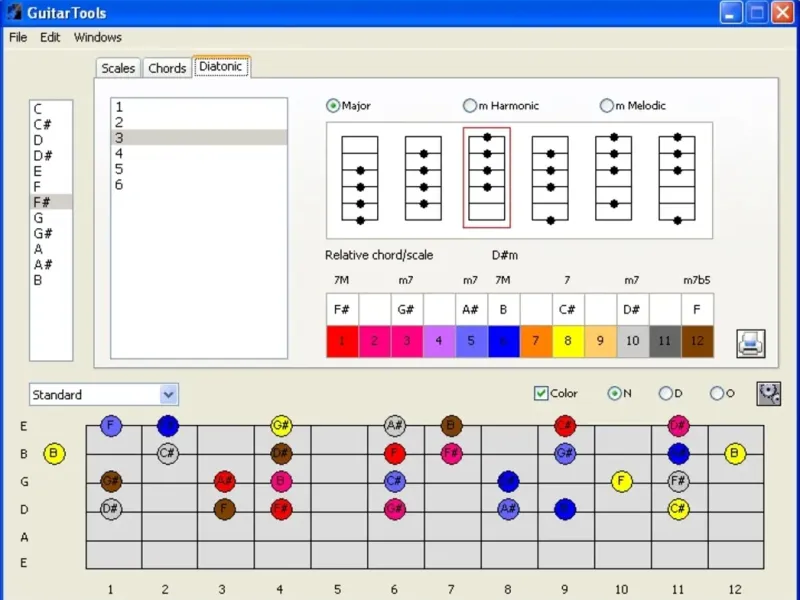Switch to the Scales tab

click(x=118, y=68)
